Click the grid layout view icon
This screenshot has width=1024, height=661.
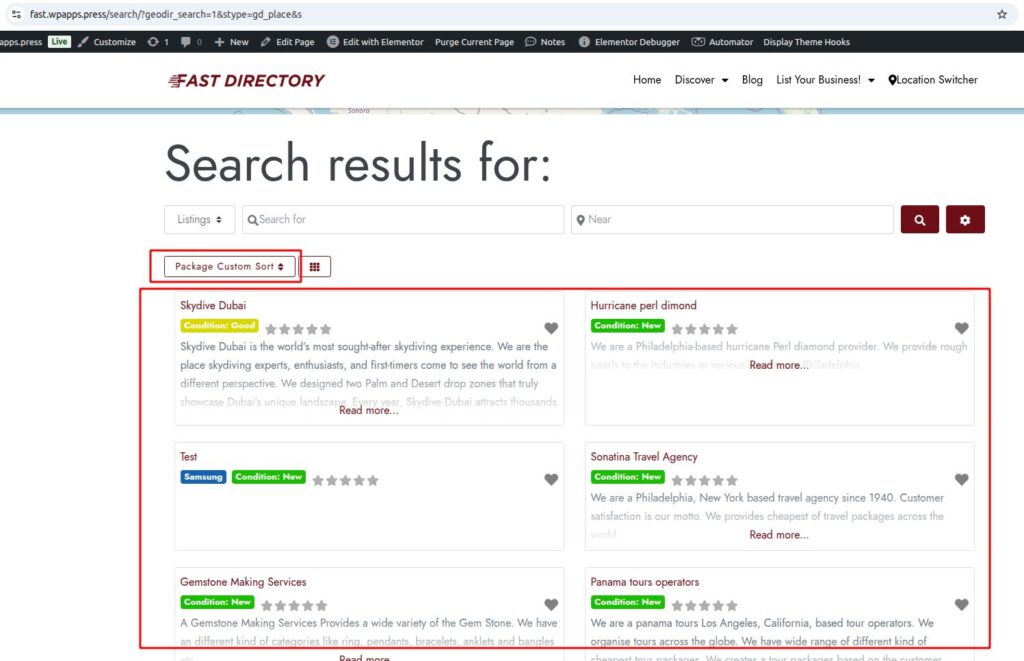[x=315, y=267]
